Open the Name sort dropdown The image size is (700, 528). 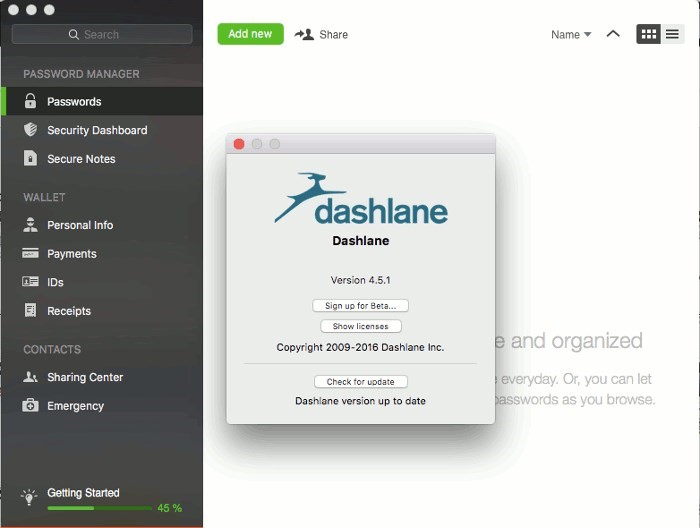[571, 34]
